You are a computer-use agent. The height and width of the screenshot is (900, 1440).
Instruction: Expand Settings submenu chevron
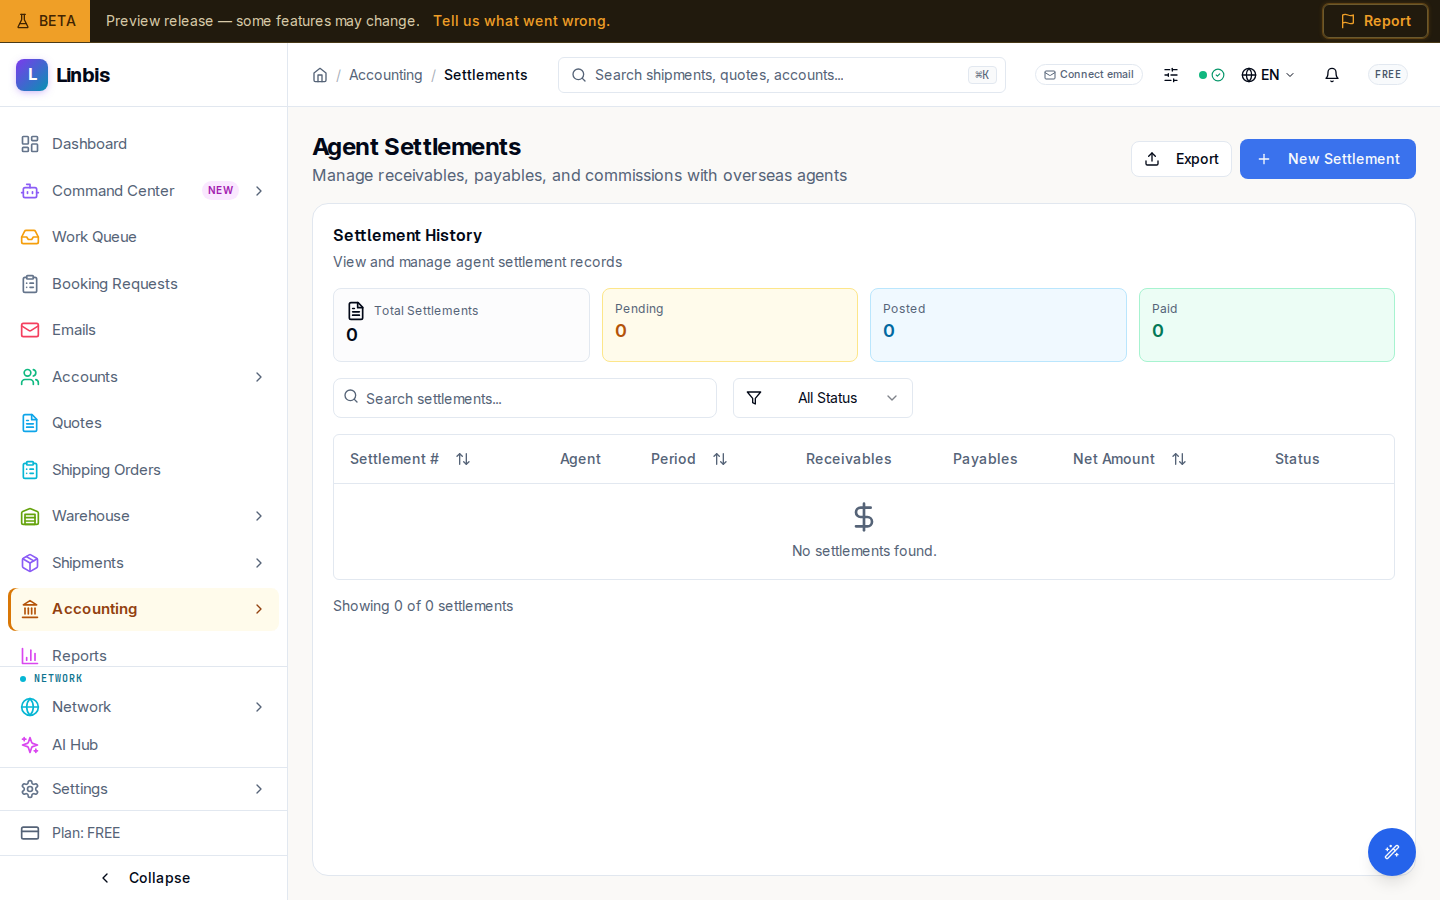(259, 789)
